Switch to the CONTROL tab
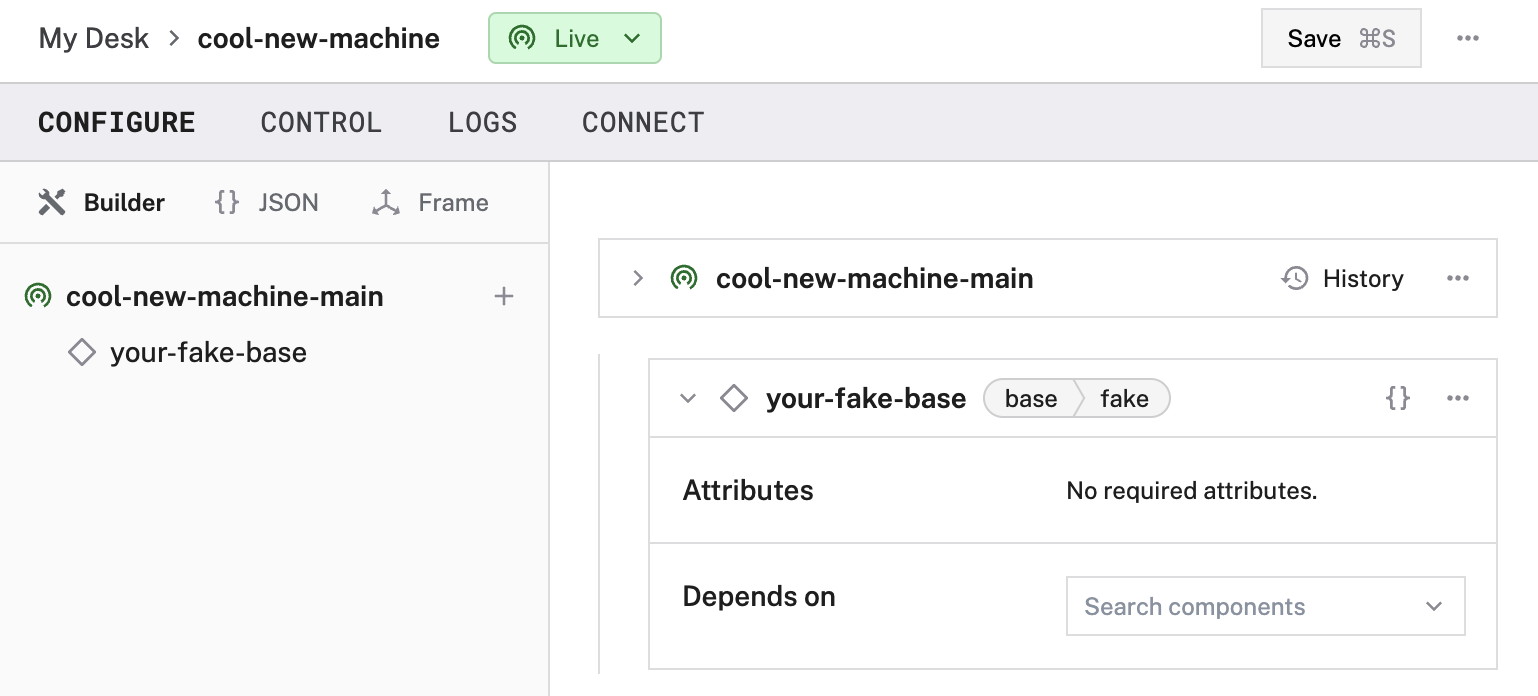The image size is (1538, 696). coord(321,123)
